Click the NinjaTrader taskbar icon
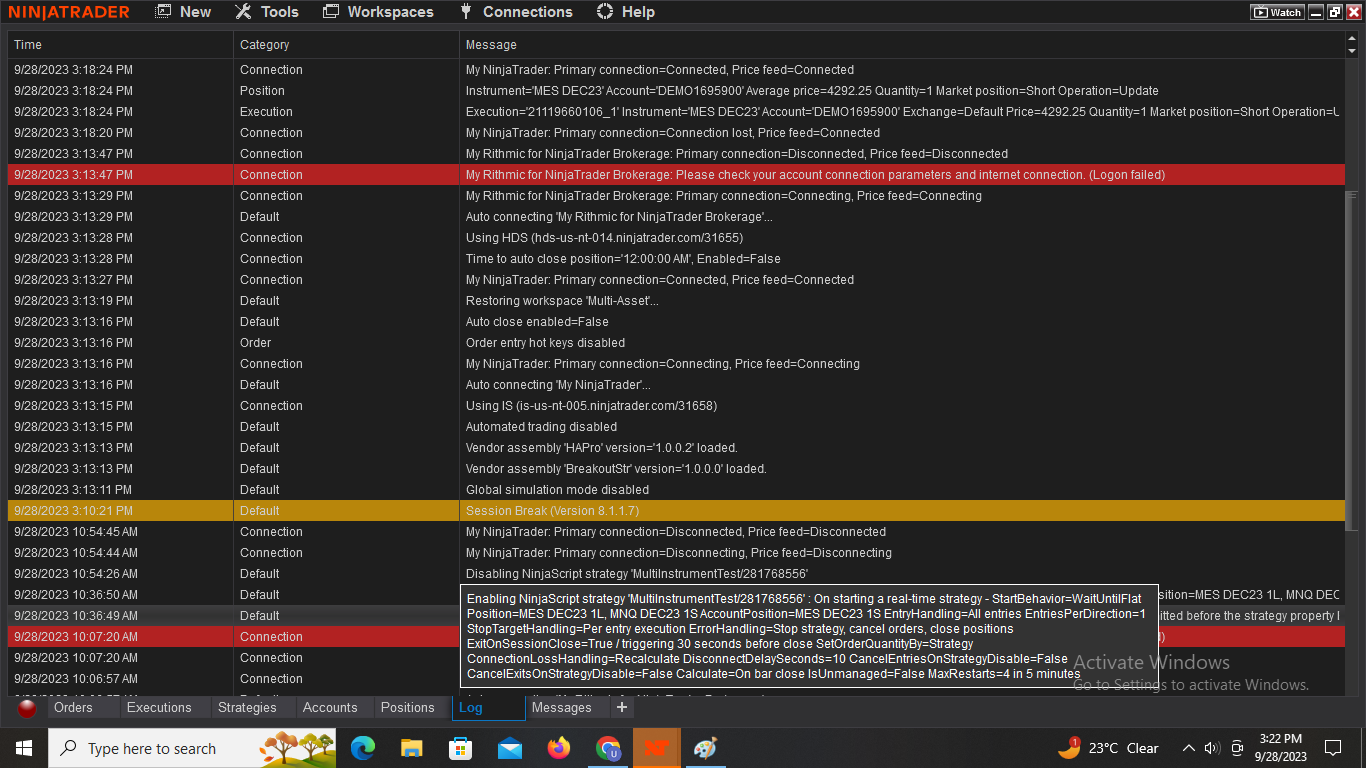The image size is (1366, 768). pyautogui.click(x=657, y=748)
